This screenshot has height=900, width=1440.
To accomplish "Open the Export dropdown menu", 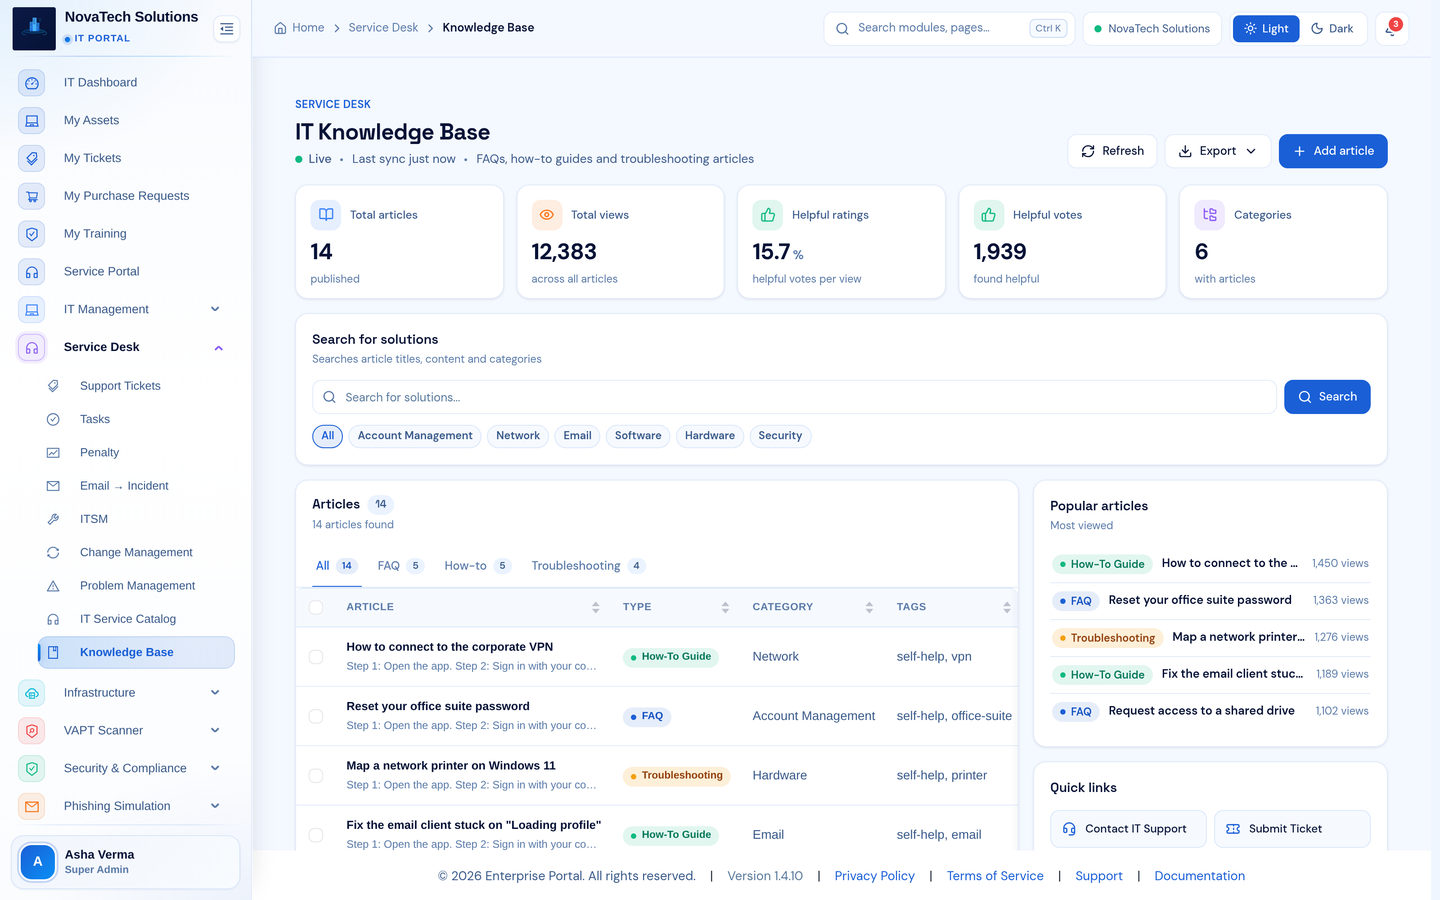I will tap(1218, 151).
